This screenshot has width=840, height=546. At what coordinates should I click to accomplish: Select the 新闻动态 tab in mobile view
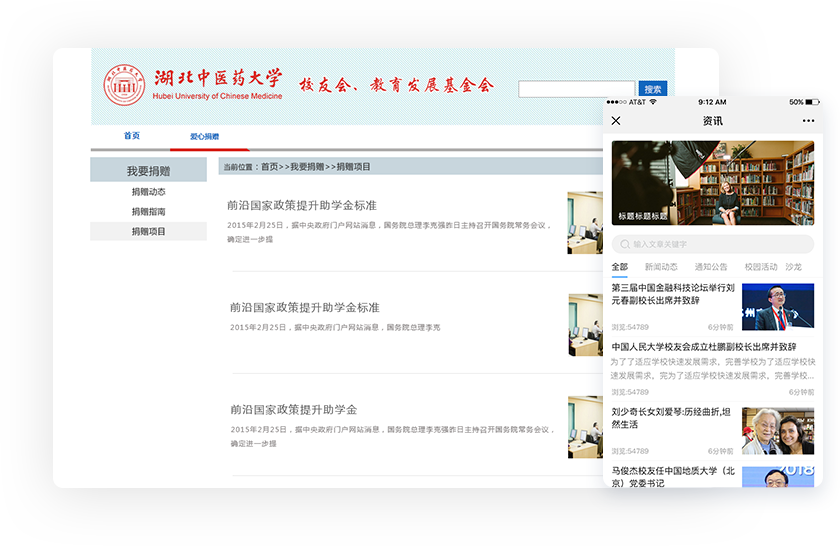pos(661,267)
